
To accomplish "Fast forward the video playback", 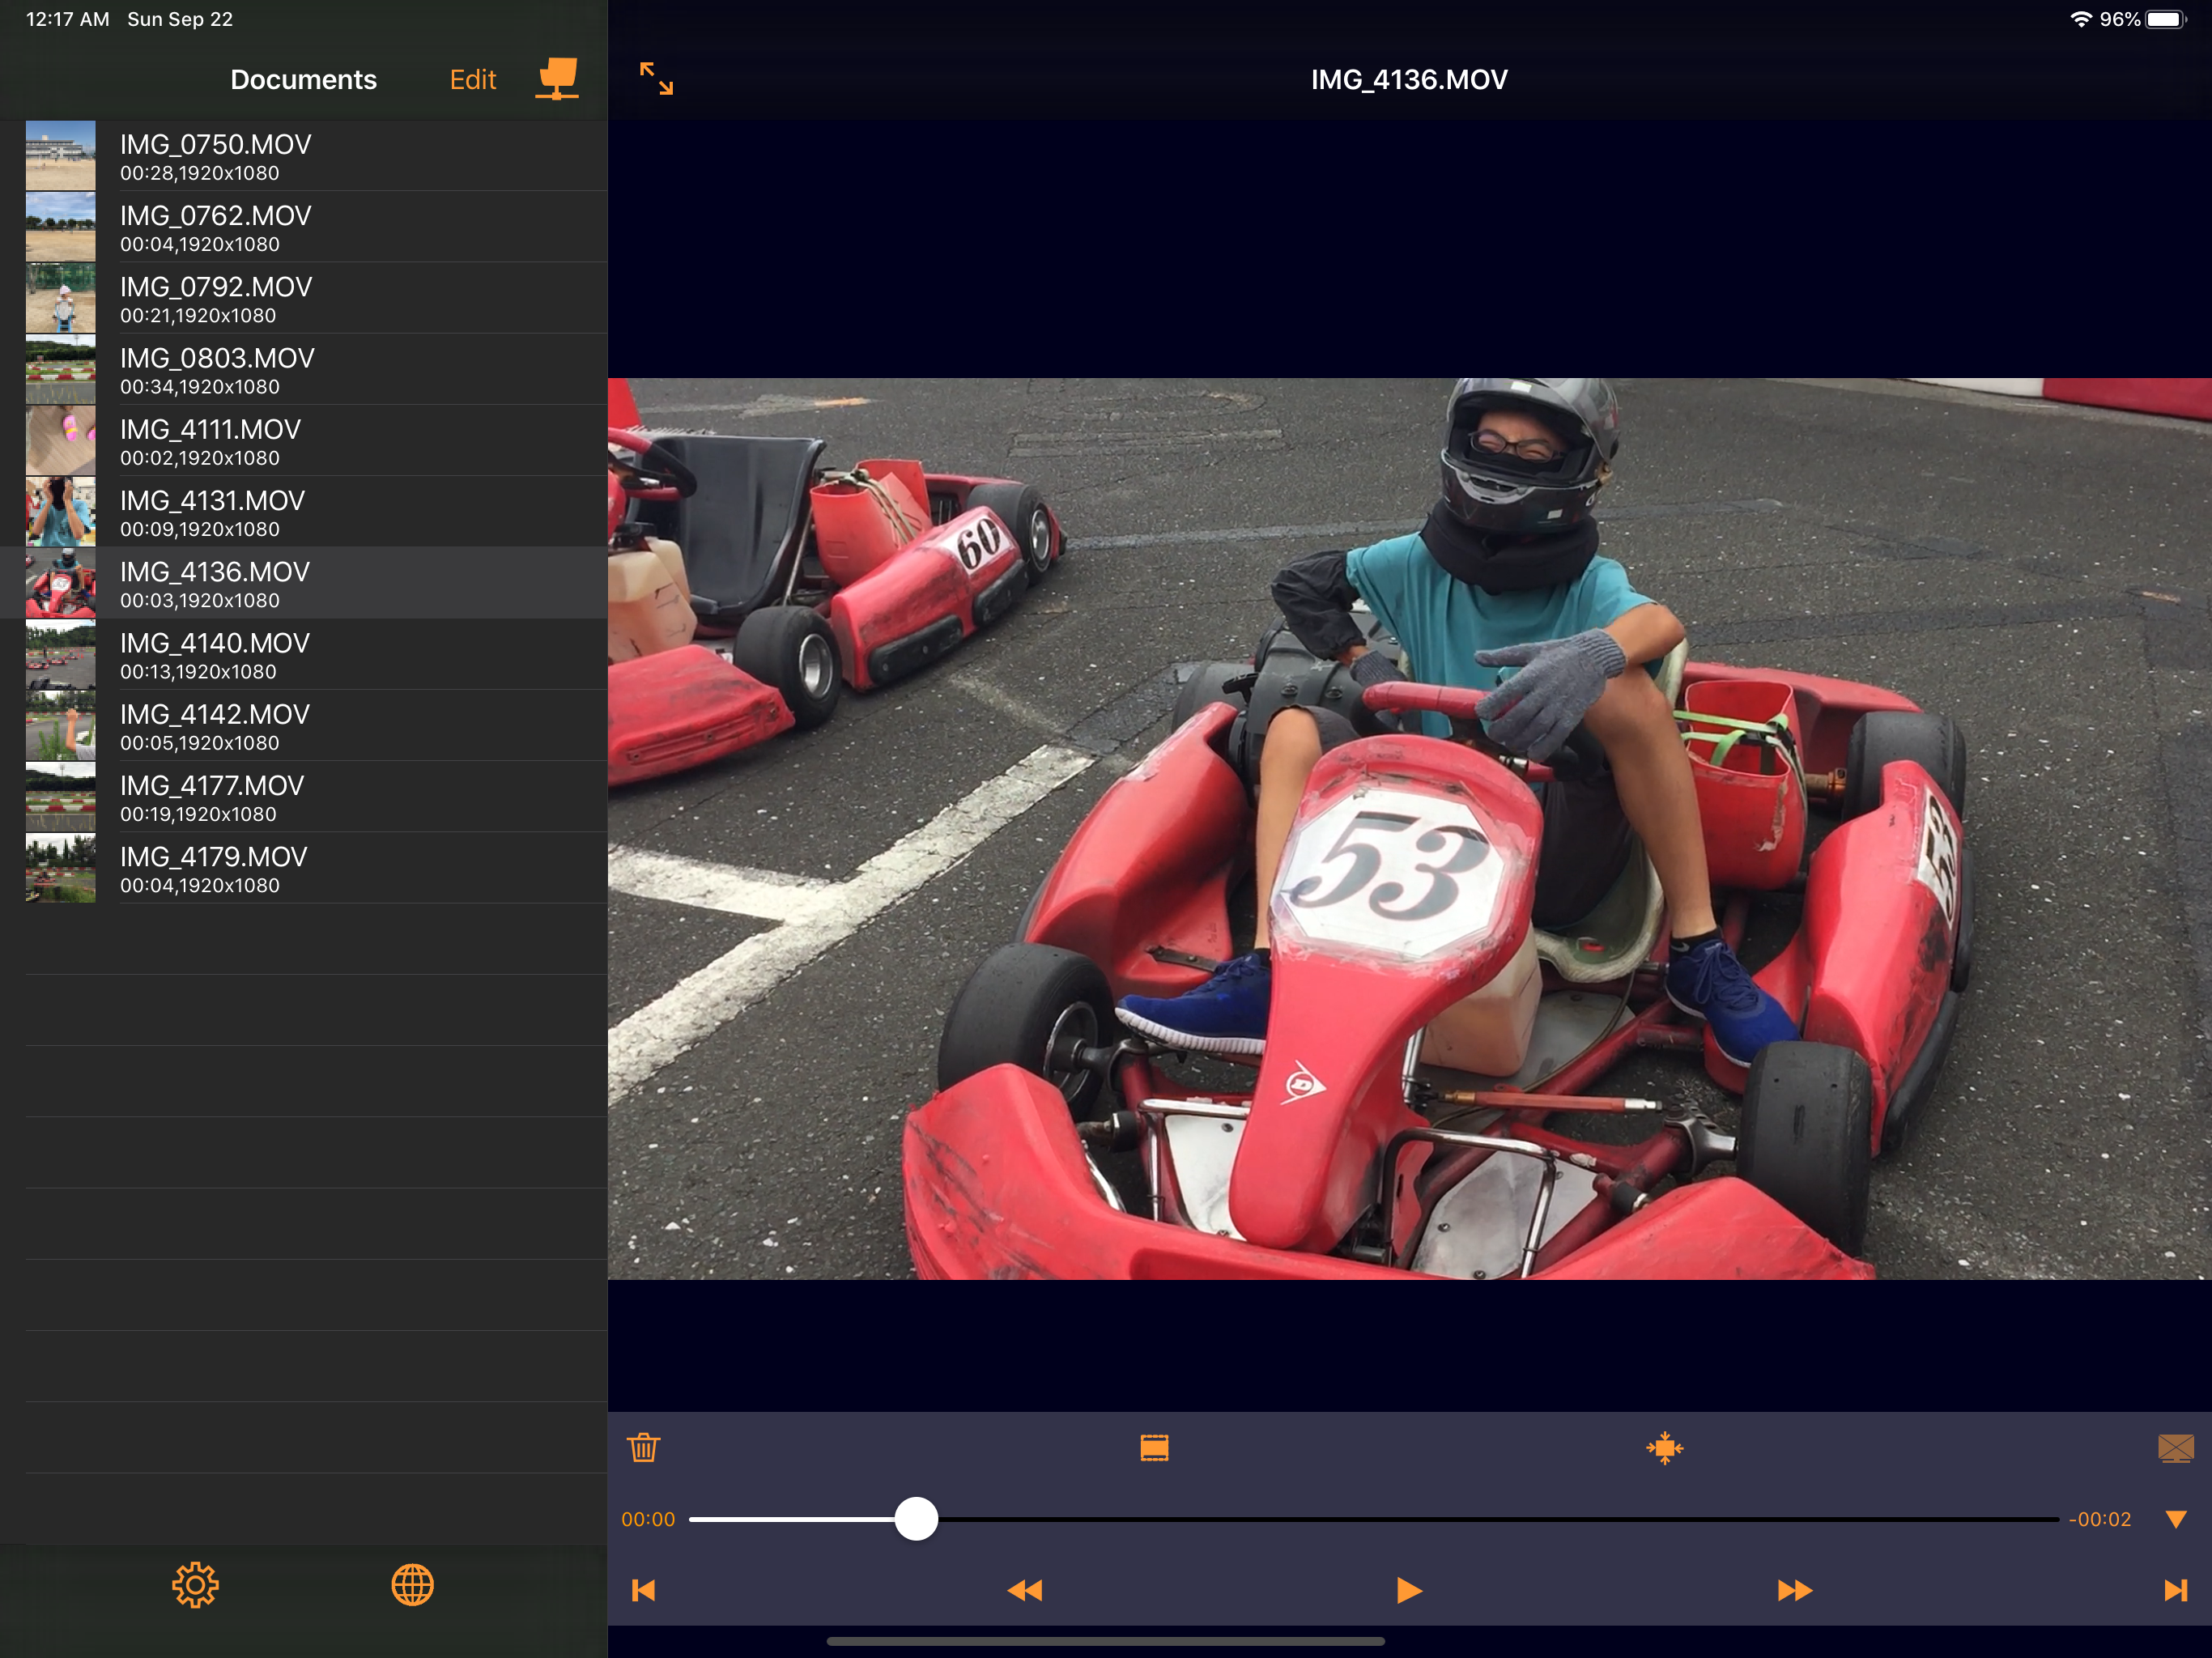I will click(1794, 1590).
